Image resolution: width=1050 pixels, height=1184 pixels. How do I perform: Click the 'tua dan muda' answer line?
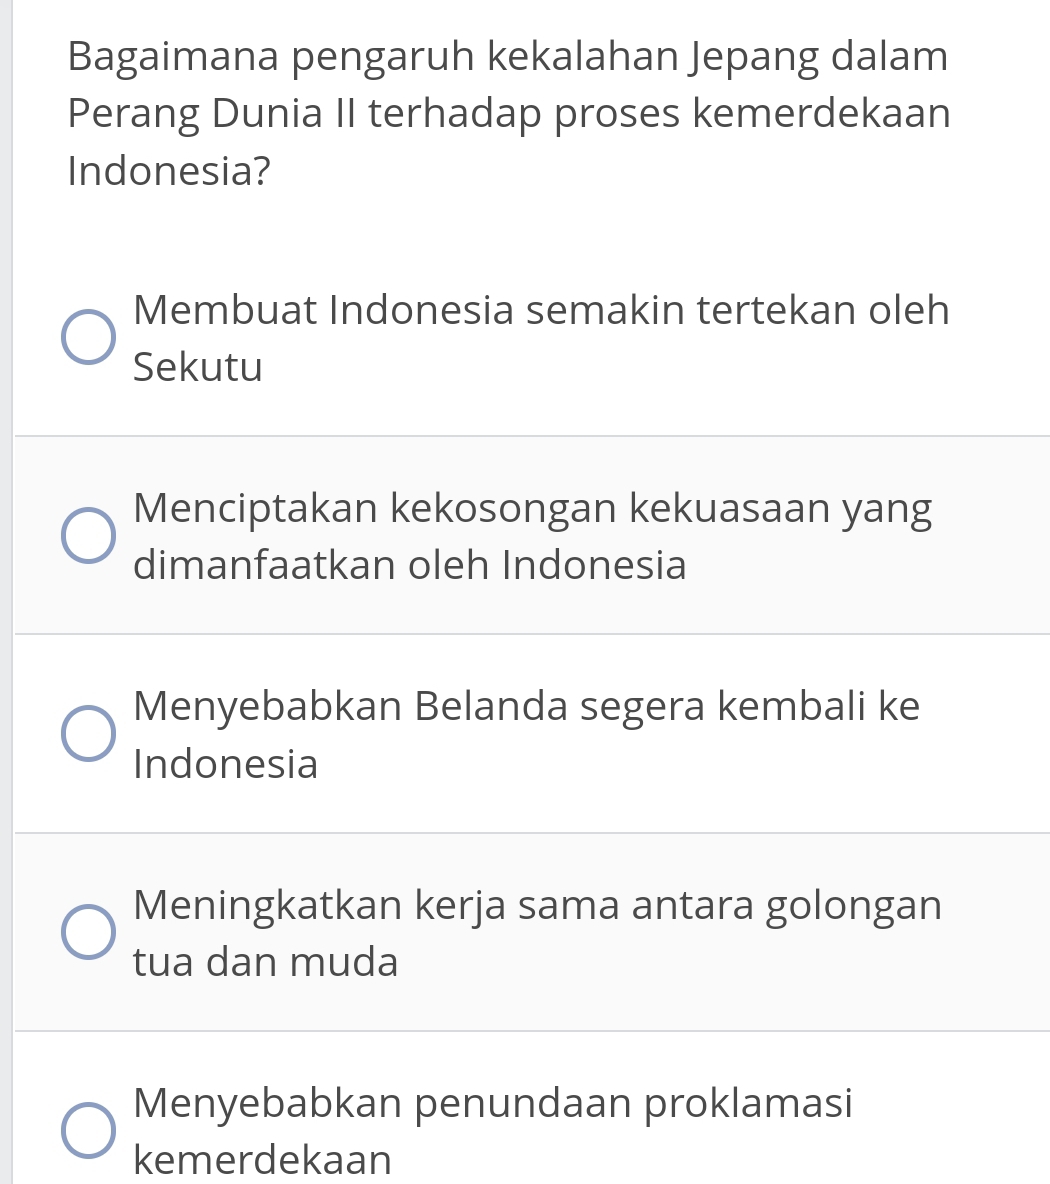[x=266, y=963]
